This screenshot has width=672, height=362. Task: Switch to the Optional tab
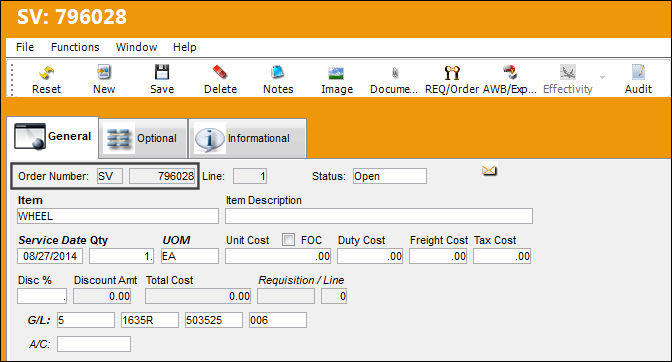143,138
